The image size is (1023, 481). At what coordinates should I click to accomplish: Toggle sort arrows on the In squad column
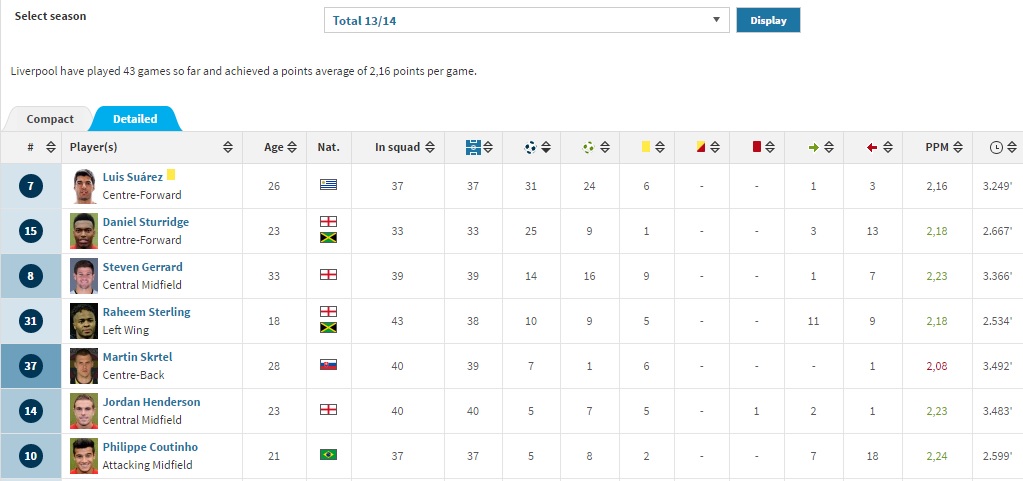tap(430, 147)
